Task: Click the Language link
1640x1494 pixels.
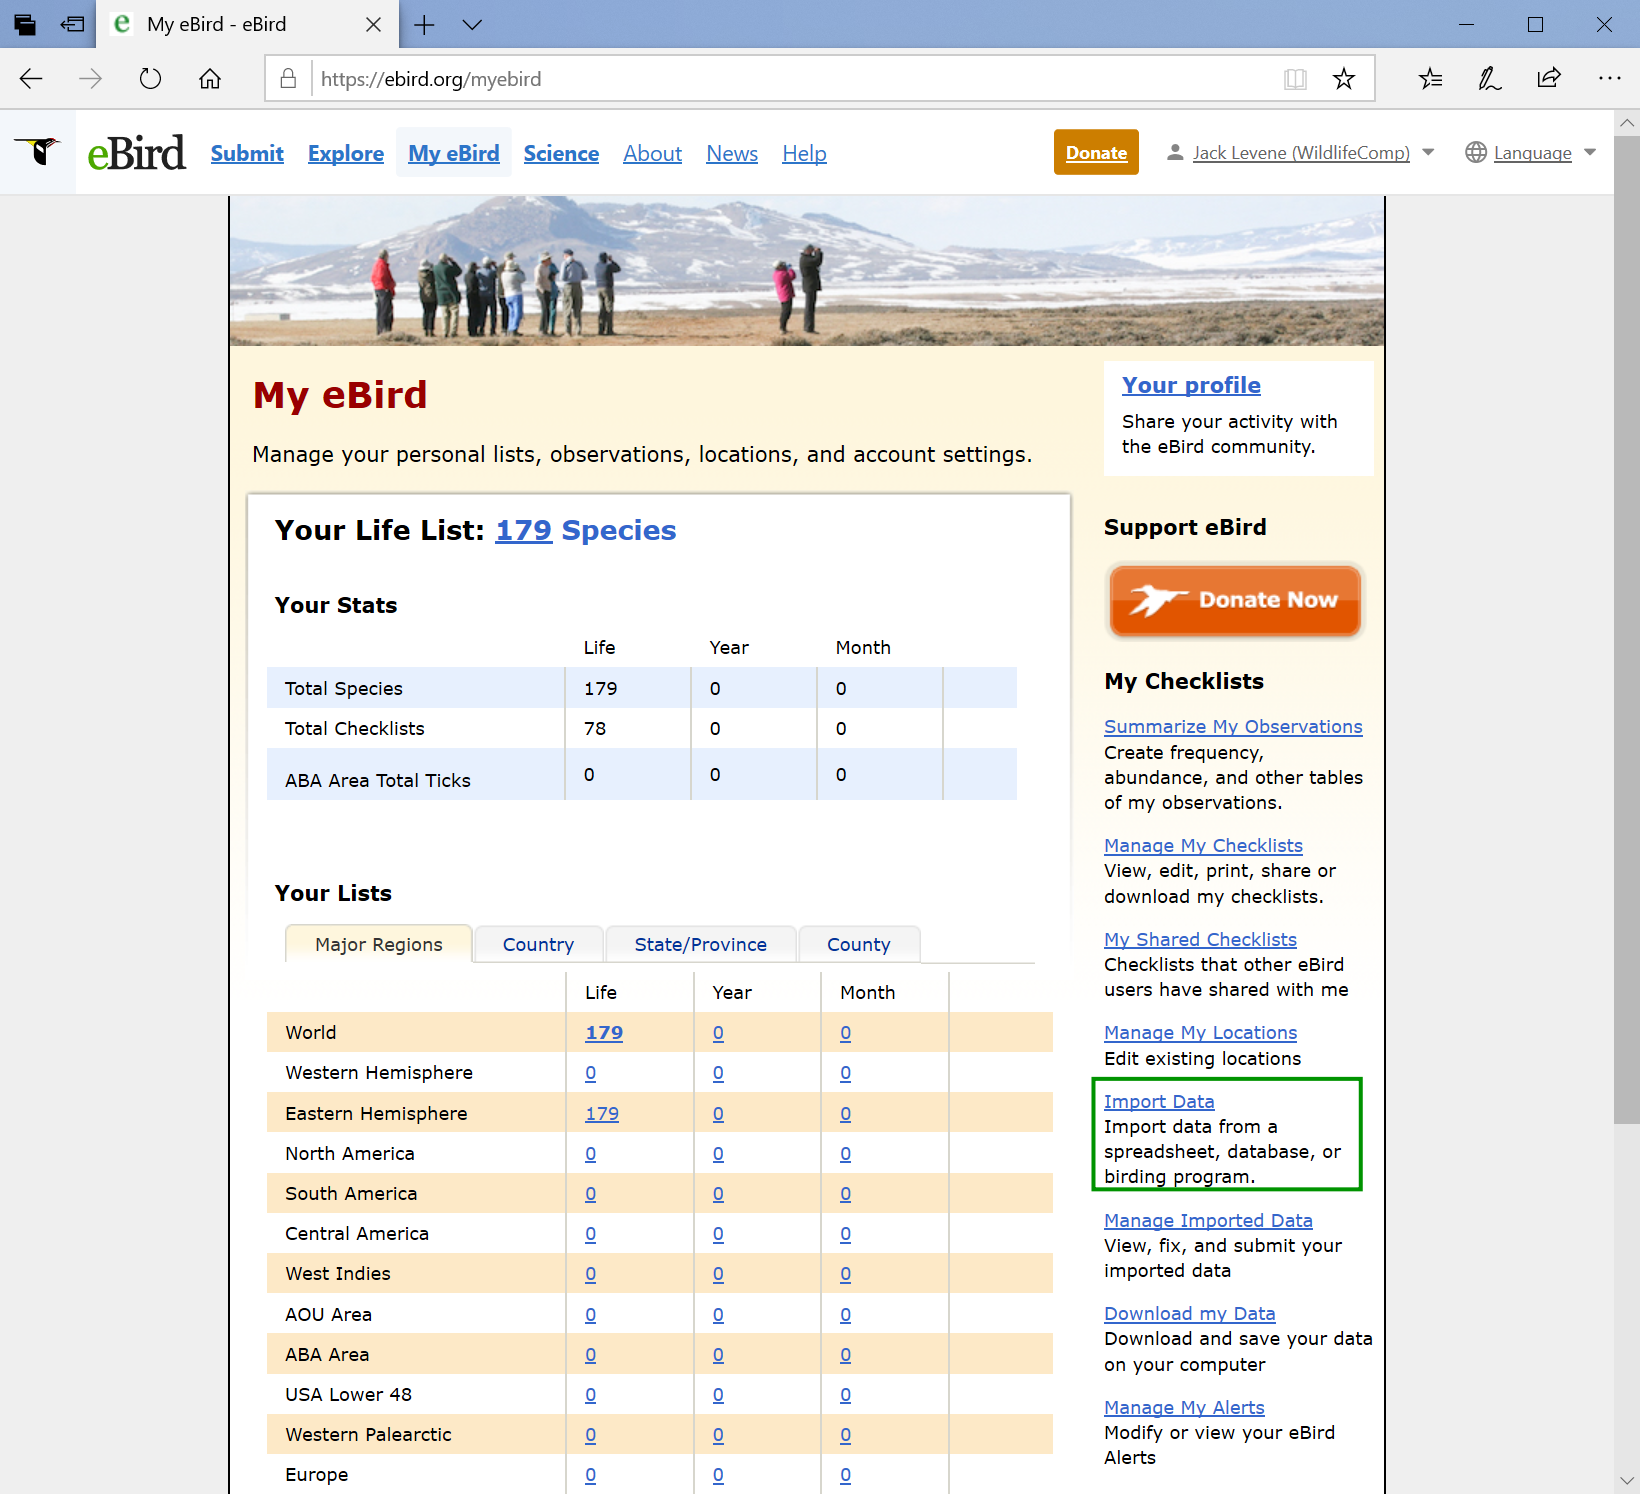Action: tap(1532, 153)
